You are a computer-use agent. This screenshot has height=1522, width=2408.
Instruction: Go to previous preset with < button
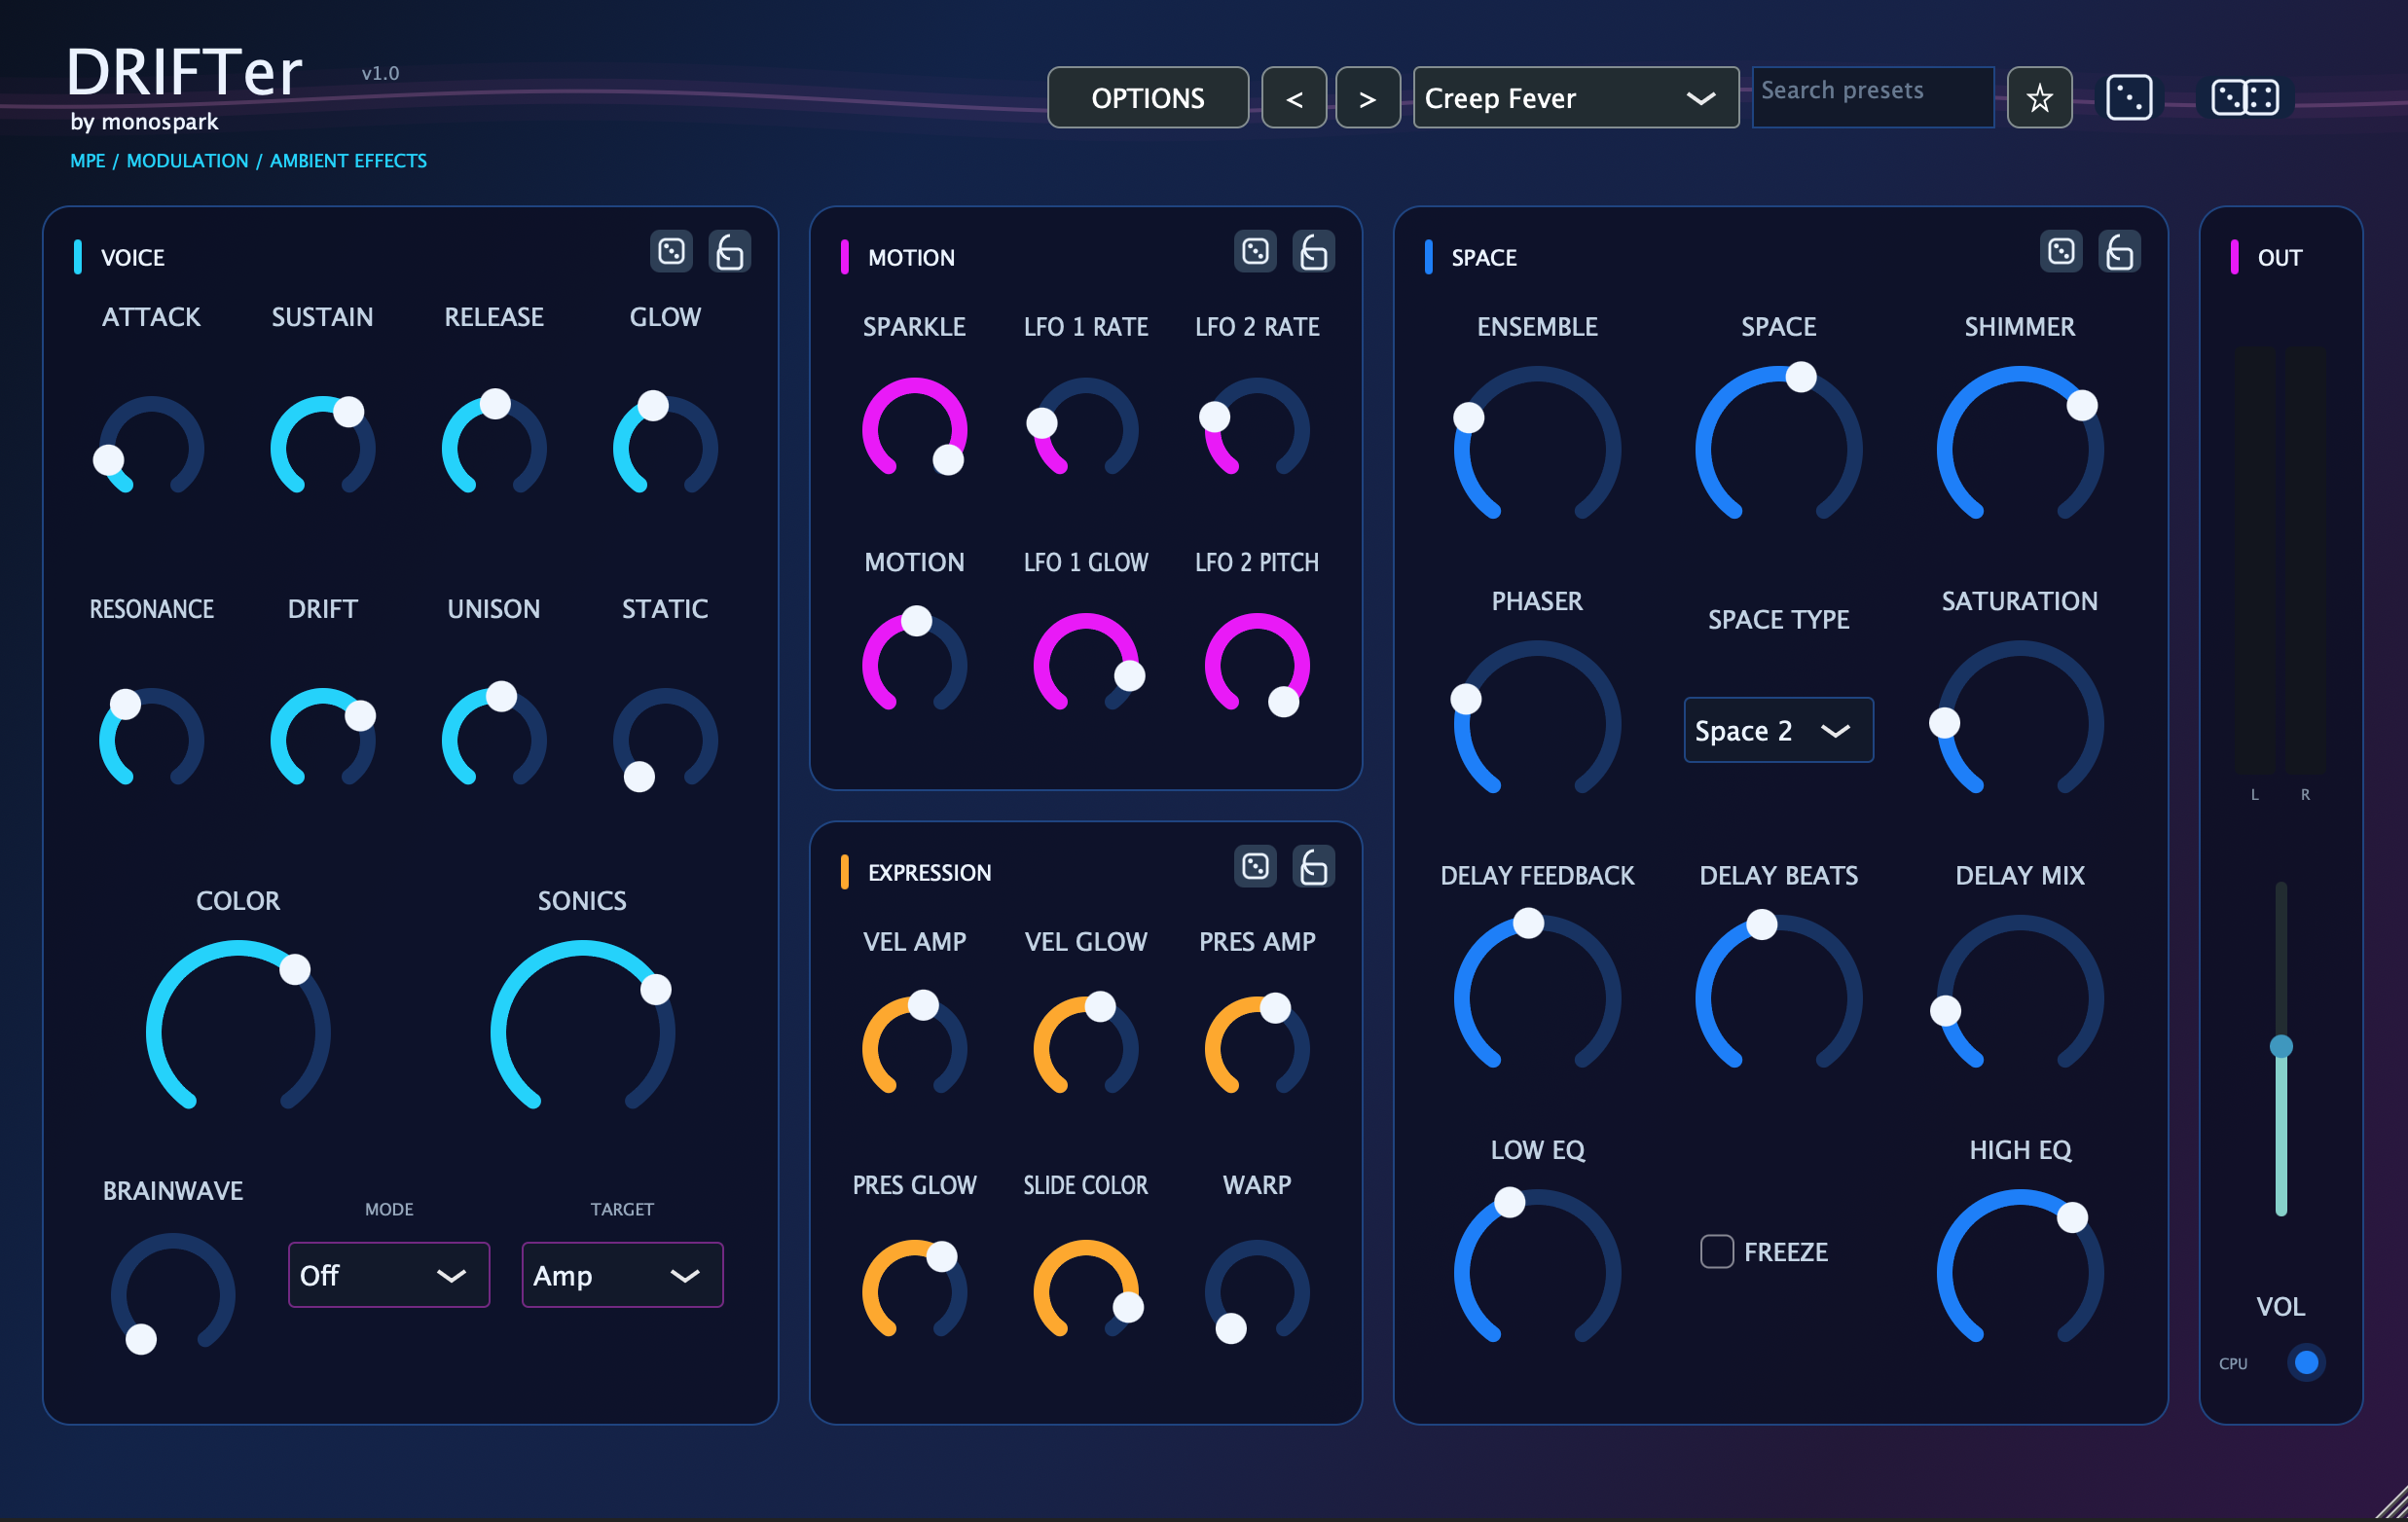click(1294, 97)
